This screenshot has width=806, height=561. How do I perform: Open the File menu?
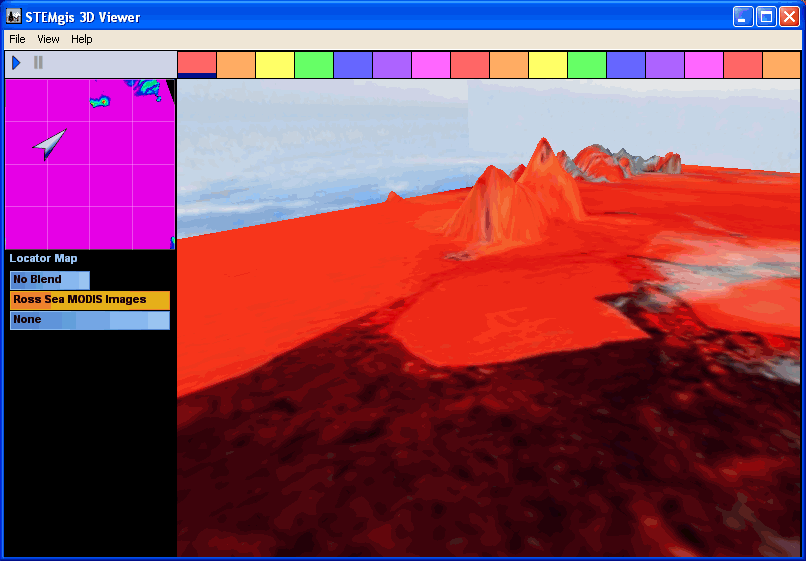tap(17, 39)
